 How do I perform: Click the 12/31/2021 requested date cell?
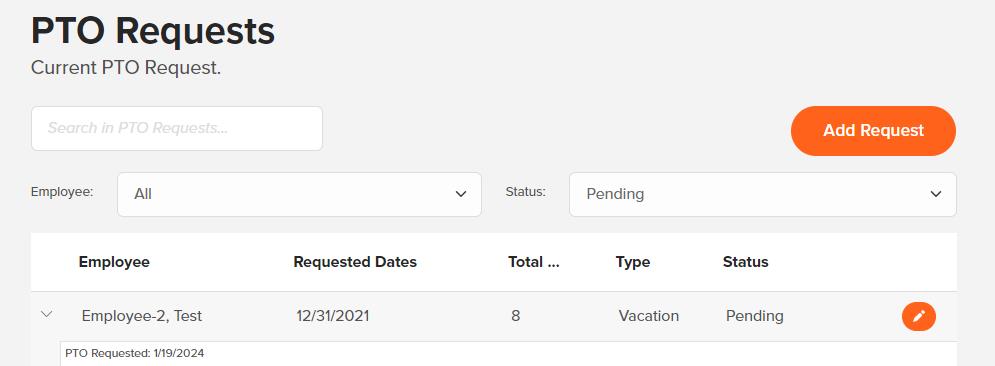coord(333,316)
